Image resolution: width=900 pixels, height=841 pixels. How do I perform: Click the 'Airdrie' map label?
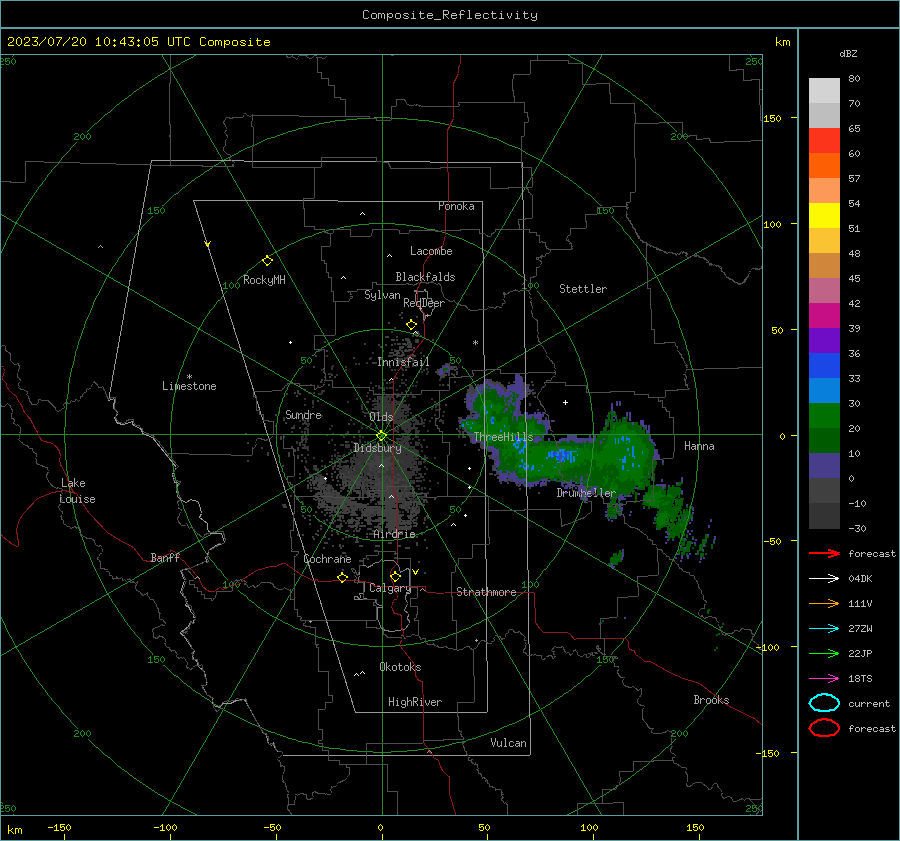[394, 534]
